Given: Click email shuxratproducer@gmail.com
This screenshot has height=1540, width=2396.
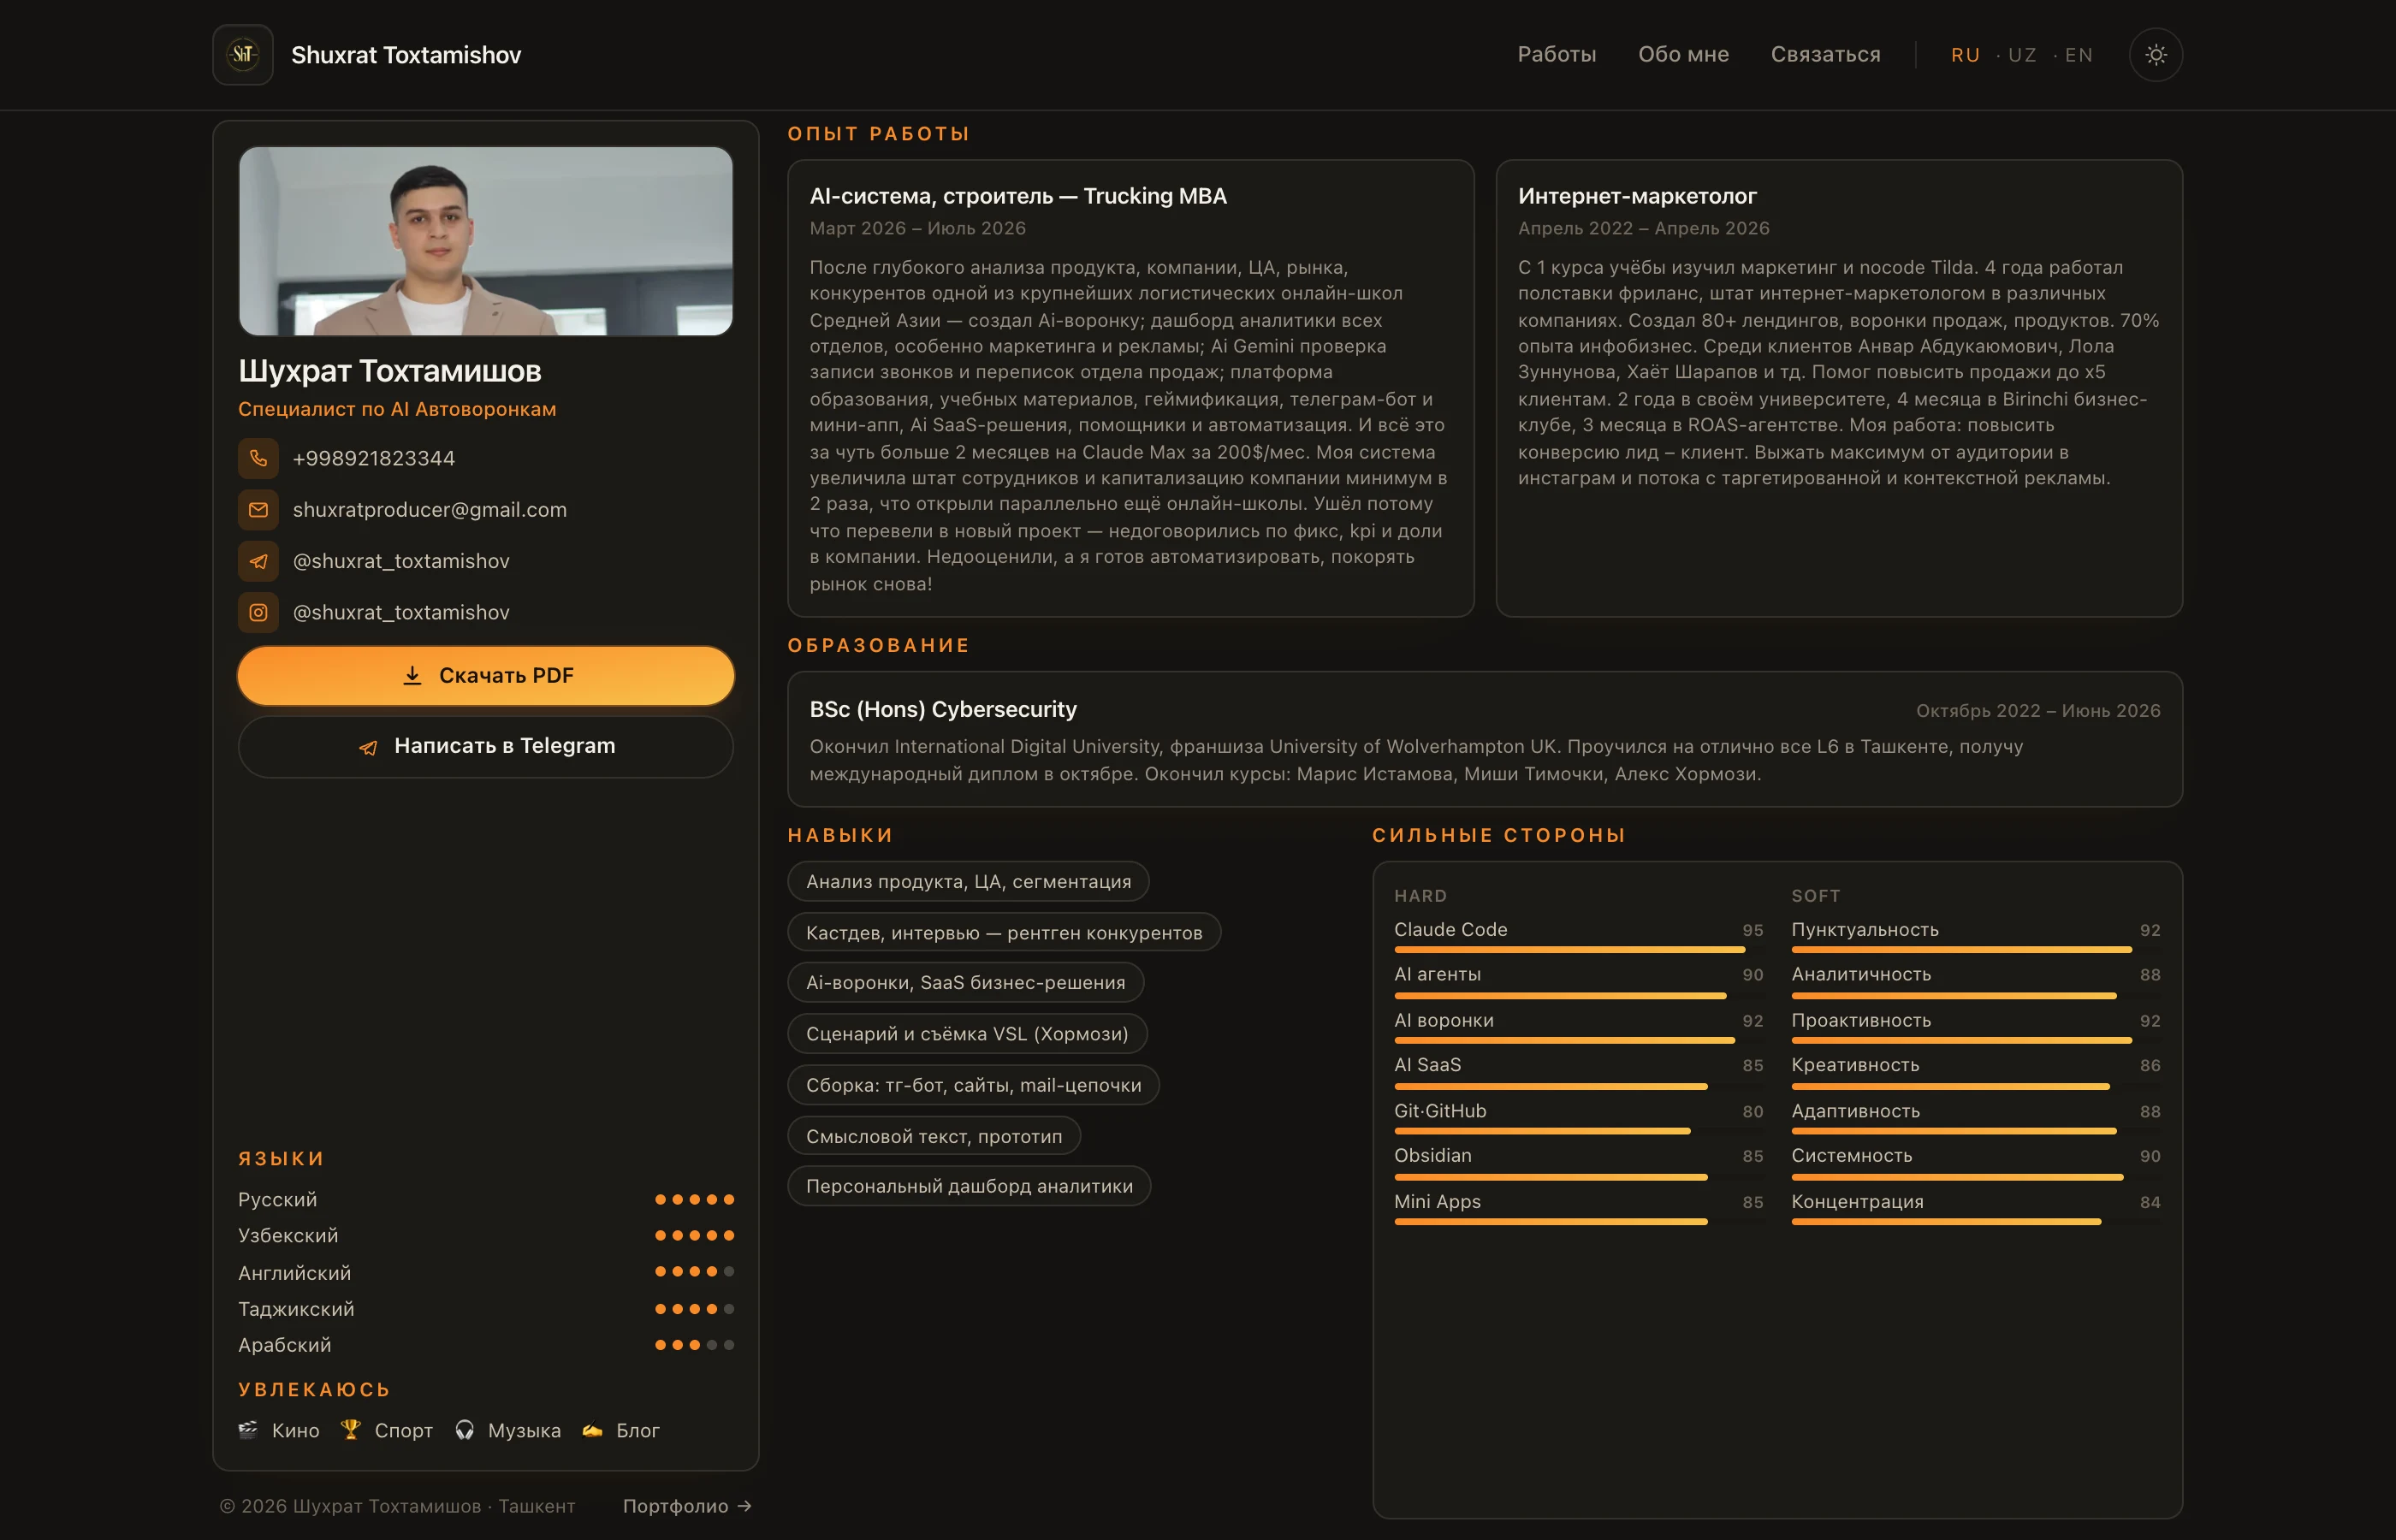Looking at the screenshot, I should click(430, 510).
